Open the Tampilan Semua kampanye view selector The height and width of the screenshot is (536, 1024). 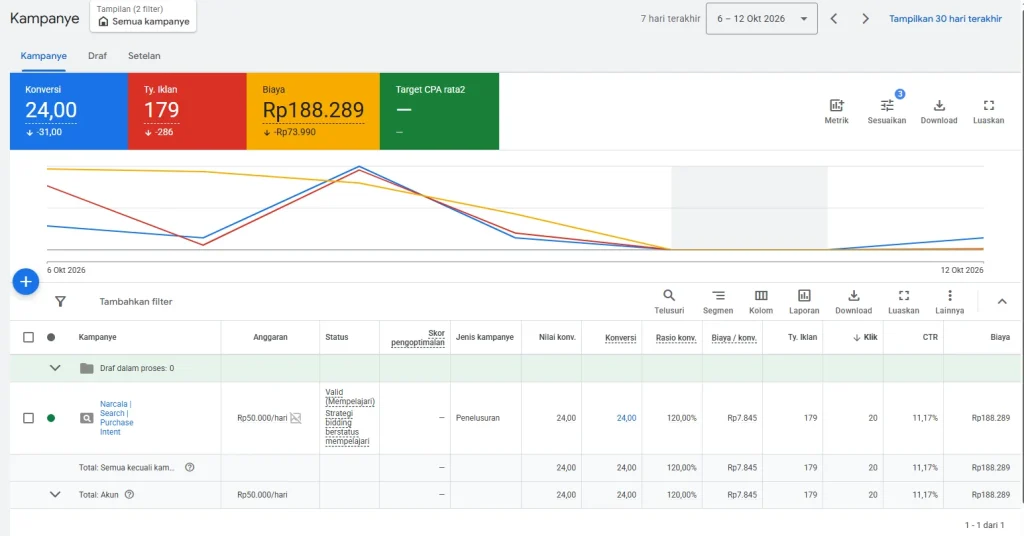(144, 16)
